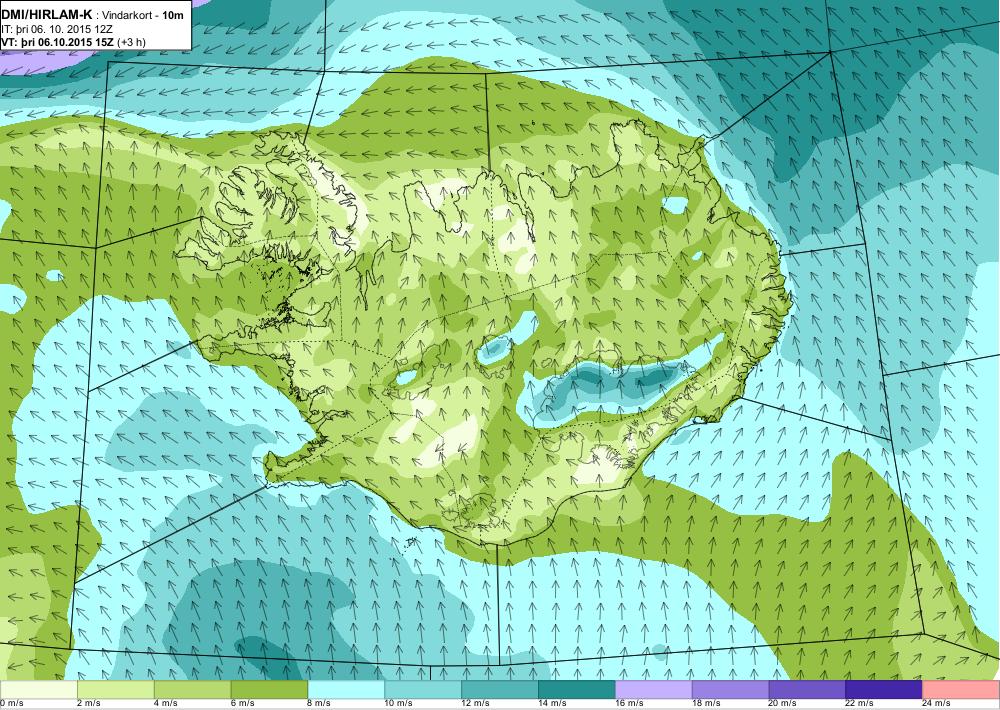1000x710 pixels.
Task: Select the "Vindarkort - 10m" map title text
Action: click(x=143, y=15)
